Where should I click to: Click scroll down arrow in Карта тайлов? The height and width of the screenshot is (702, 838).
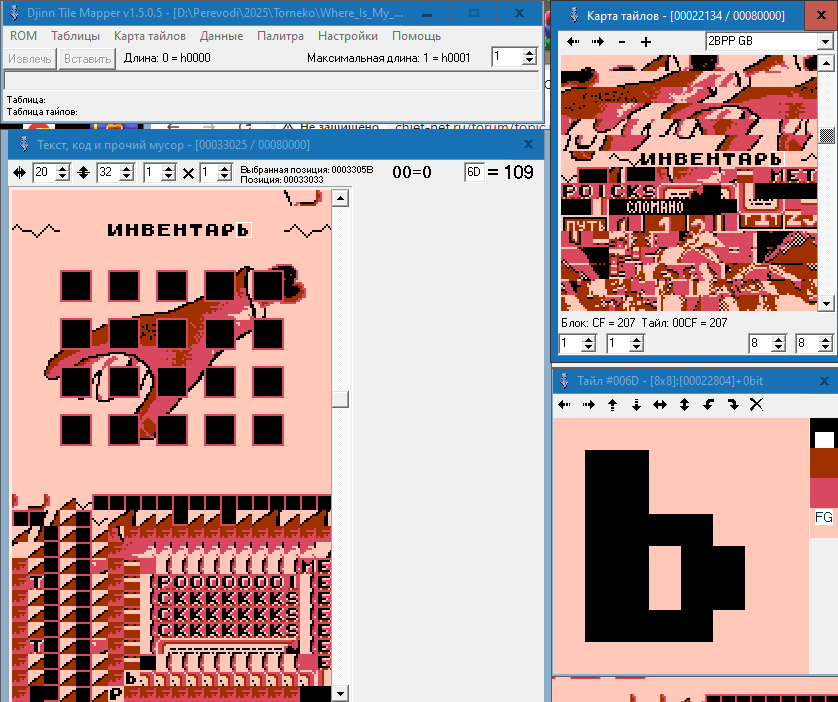[826, 303]
